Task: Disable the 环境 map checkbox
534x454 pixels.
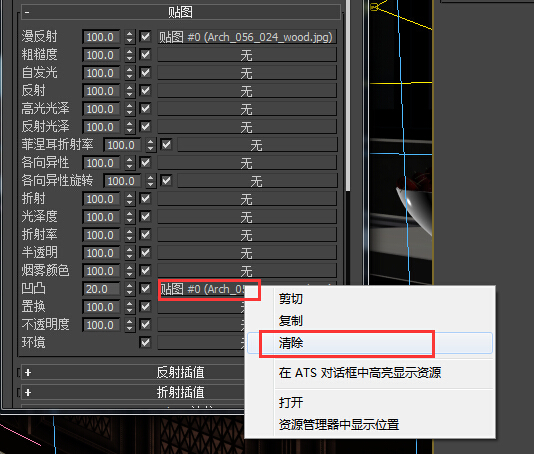Action: click(x=145, y=342)
